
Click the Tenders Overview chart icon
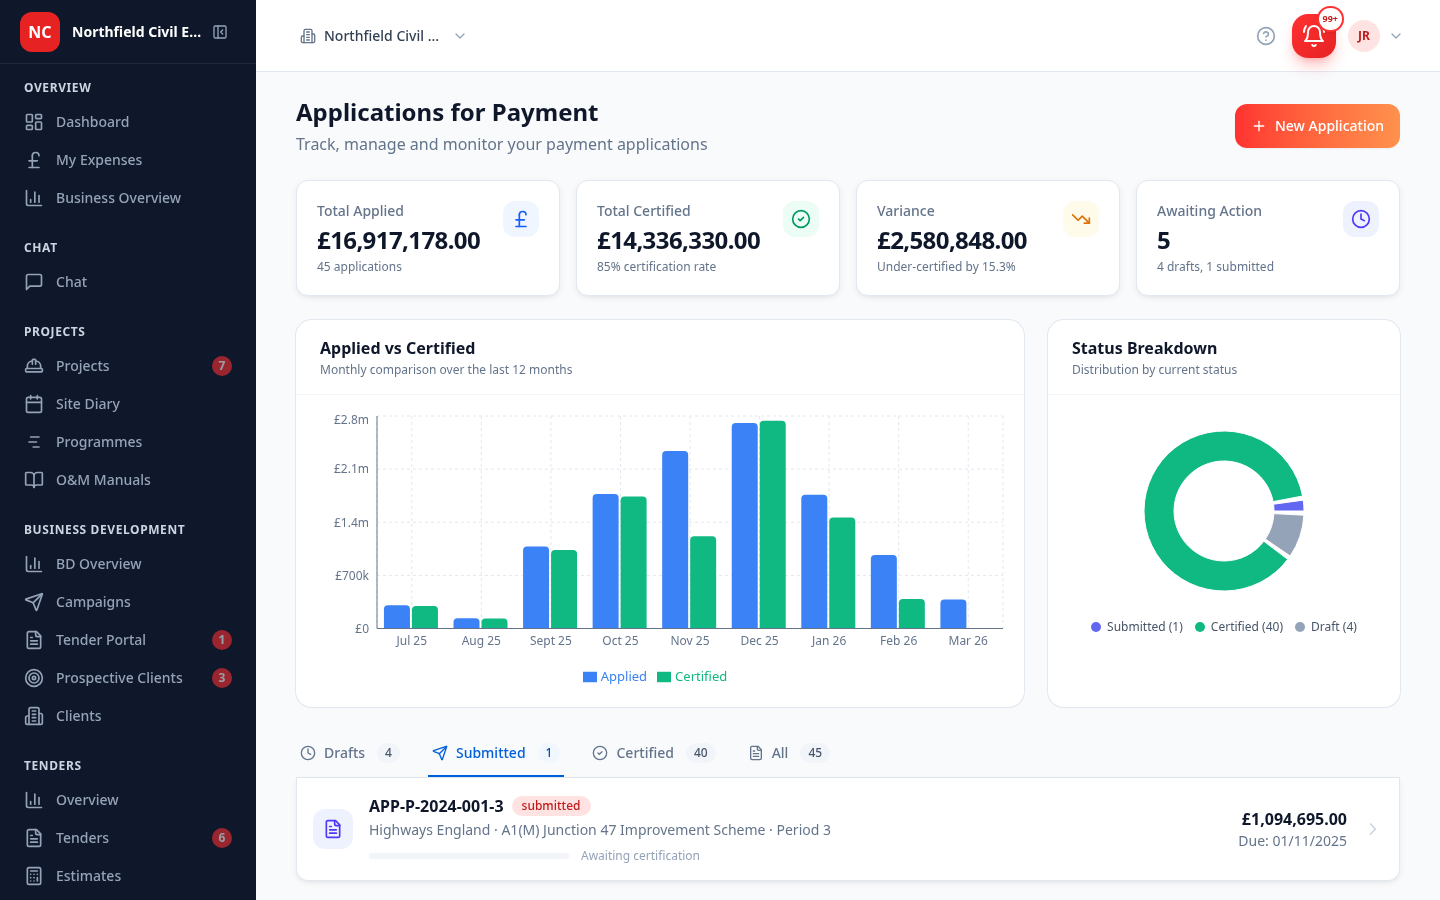34,800
